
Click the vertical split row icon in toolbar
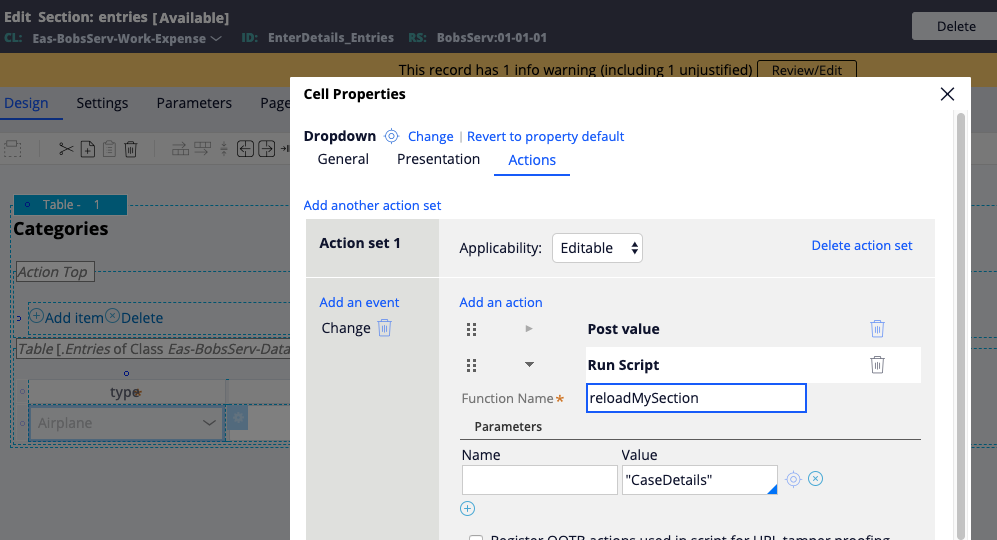[224, 149]
